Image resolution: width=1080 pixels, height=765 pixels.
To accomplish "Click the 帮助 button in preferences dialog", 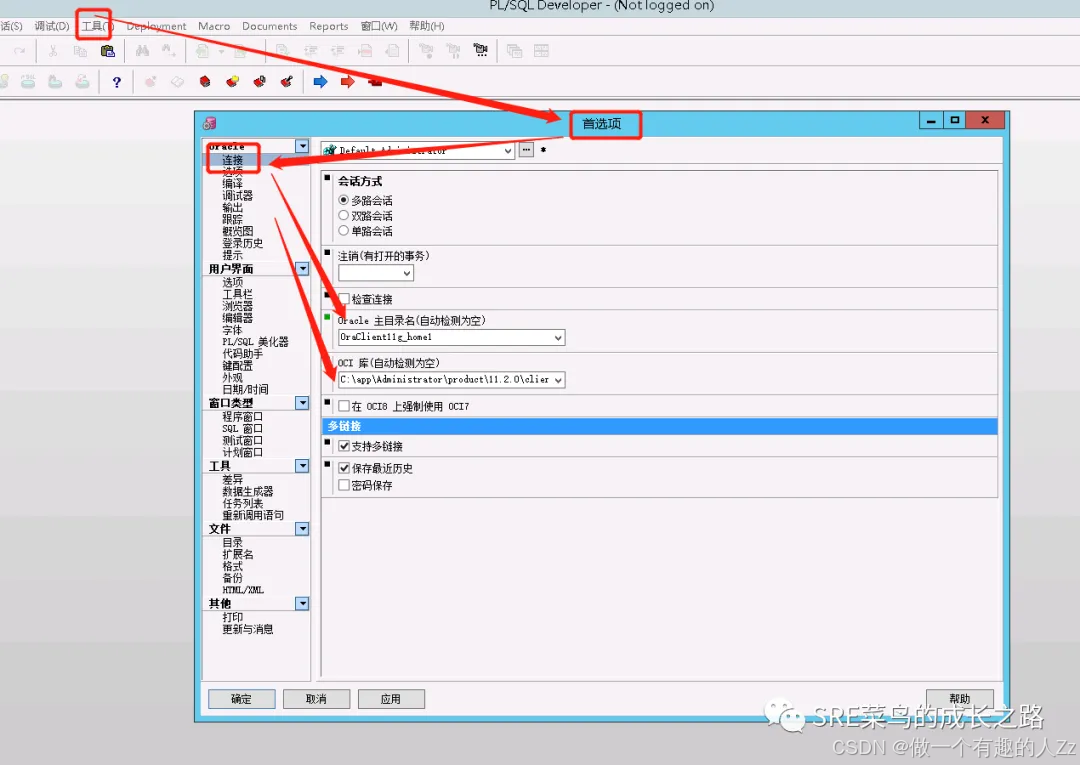I will [959, 698].
